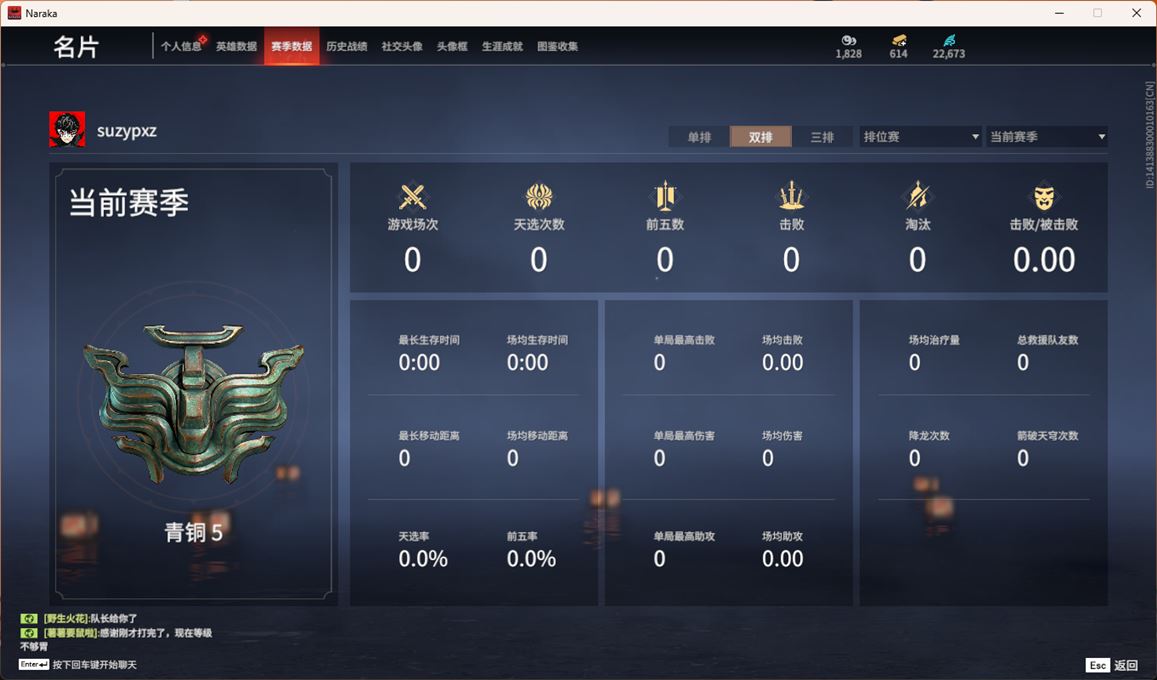
Task: Click the Esc 返回 back button
Action: click(1113, 665)
